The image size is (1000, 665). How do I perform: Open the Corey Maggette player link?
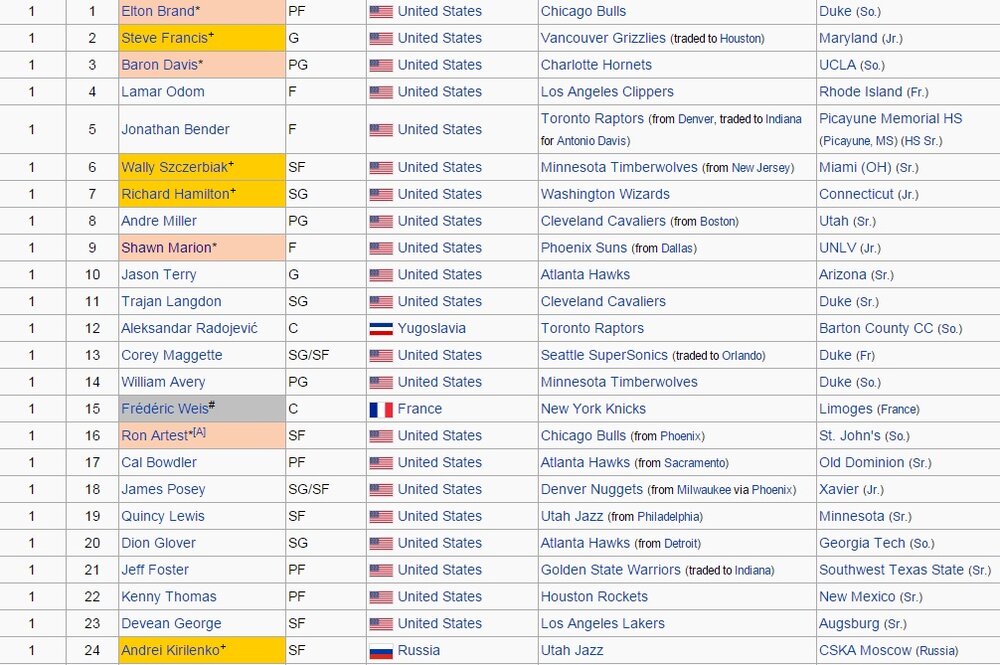coord(172,354)
